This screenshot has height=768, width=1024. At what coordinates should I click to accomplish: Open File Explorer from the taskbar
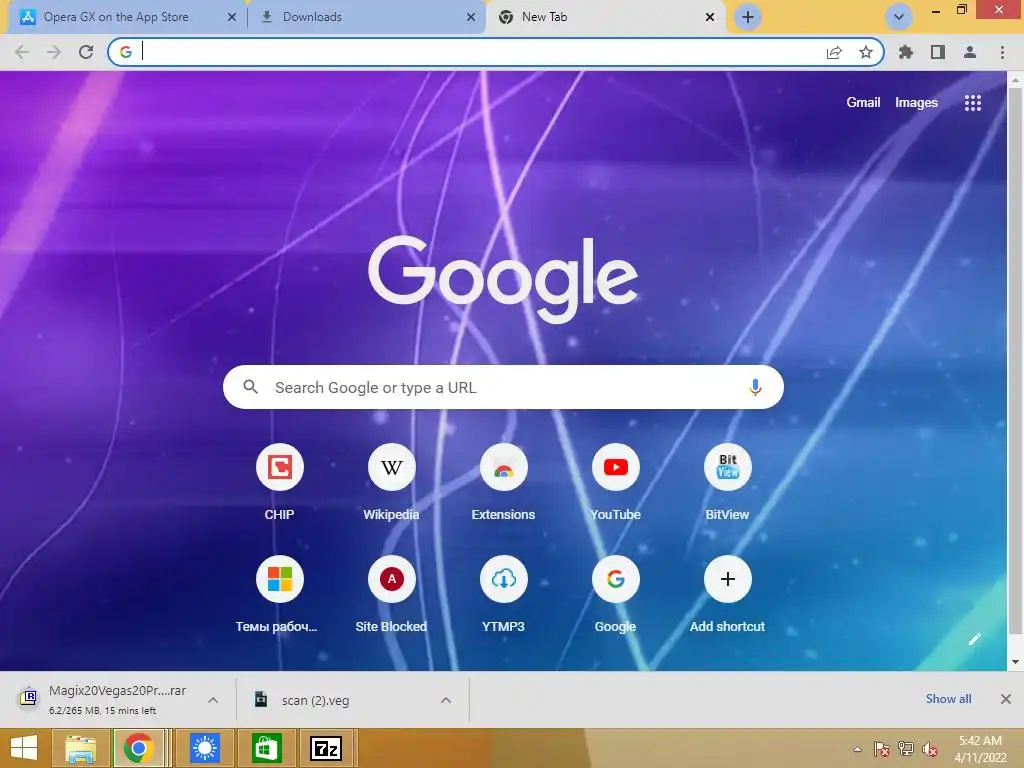click(x=80, y=748)
